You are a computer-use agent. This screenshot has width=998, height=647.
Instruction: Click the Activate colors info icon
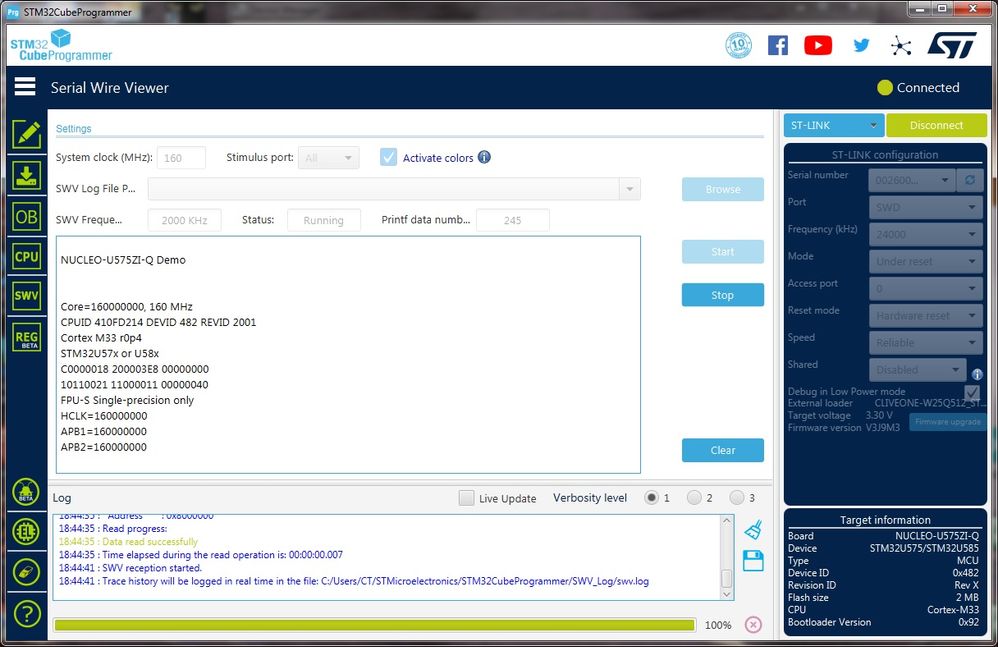[484, 157]
